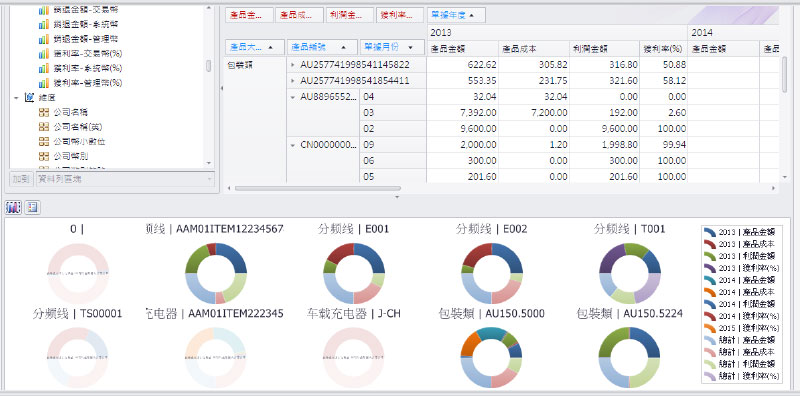Select the 獲利率... data field button
800x396 pixels.
401,15
